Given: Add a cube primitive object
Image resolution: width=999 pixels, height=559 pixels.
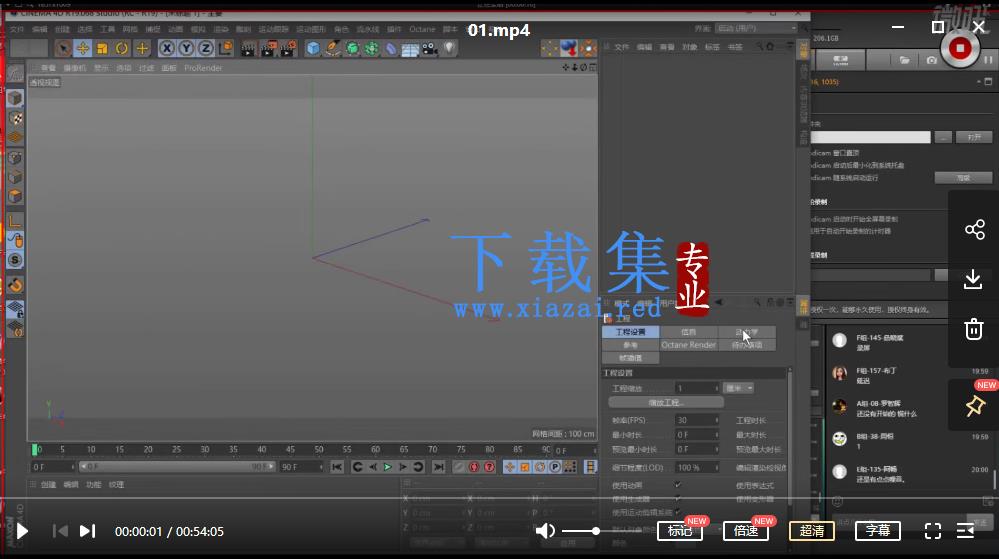Looking at the screenshot, I should coord(313,48).
